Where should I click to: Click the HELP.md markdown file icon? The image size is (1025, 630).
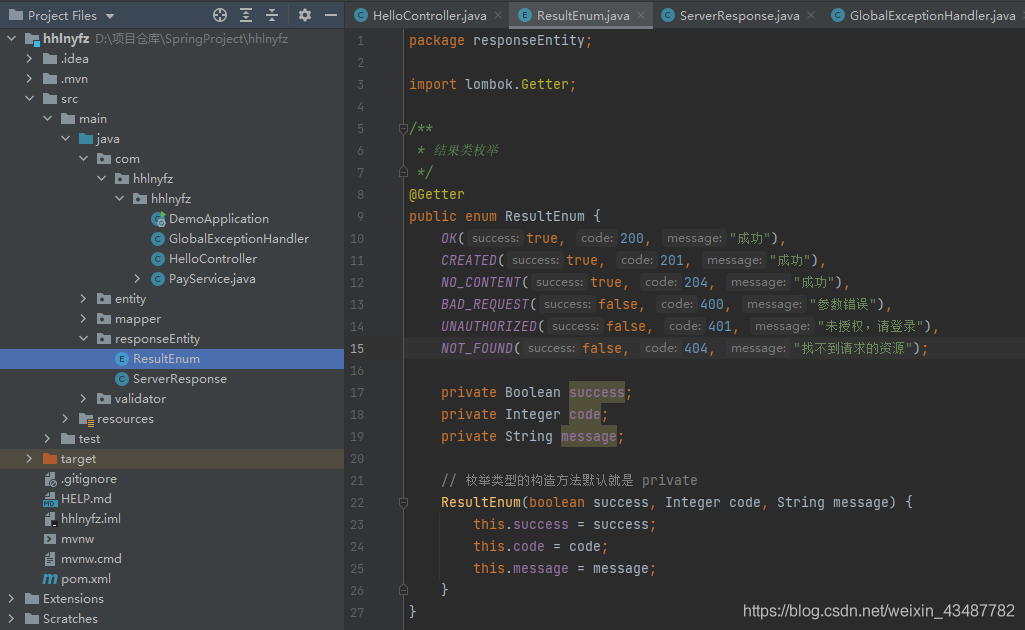(50, 499)
